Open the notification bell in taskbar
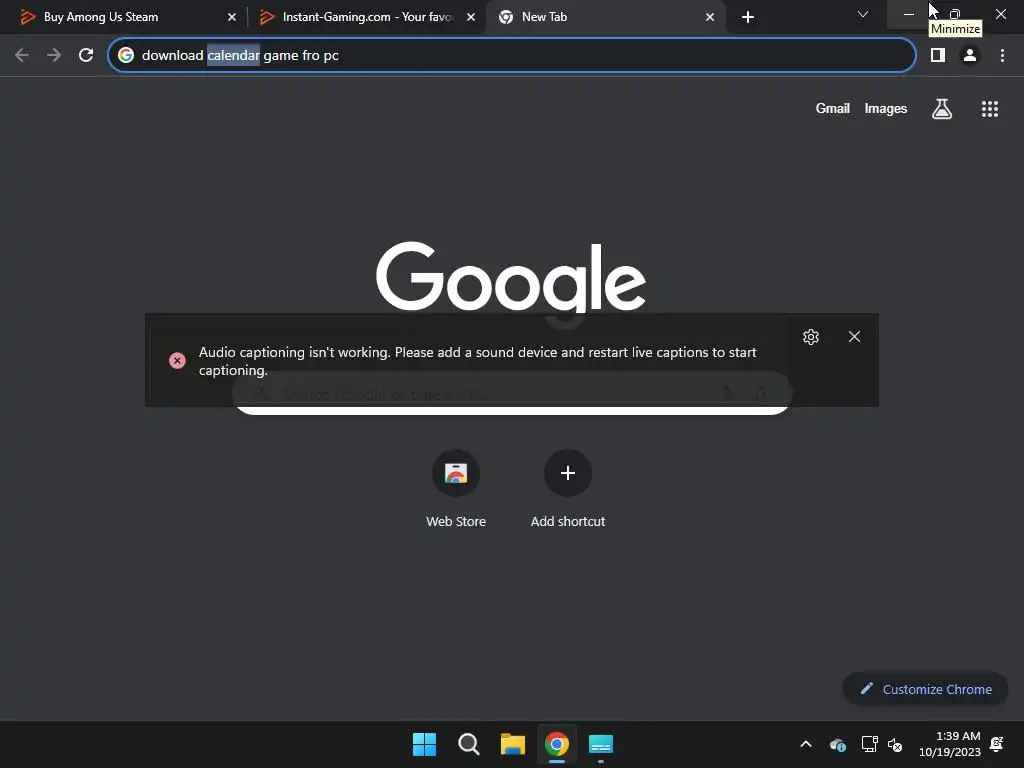 point(997,744)
